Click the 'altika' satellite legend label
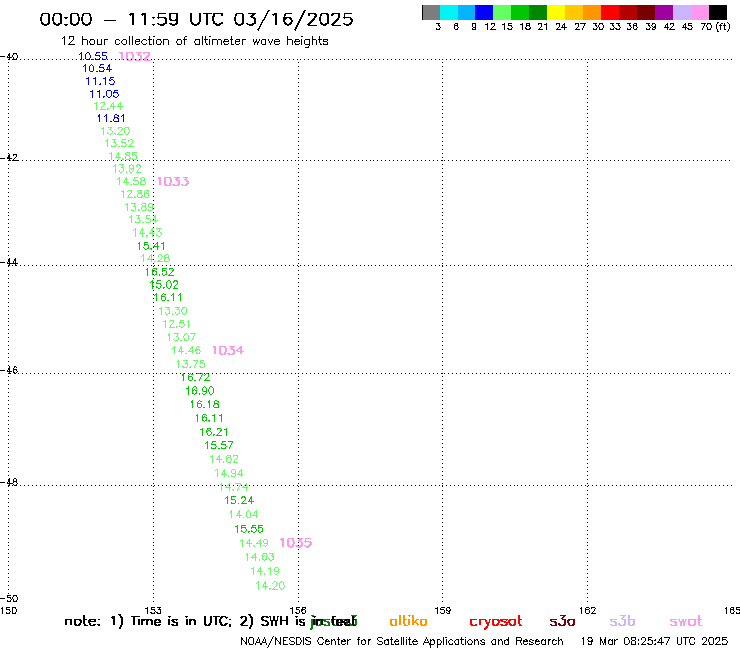The width and height of the screenshot is (740, 650). click(408, 621)
